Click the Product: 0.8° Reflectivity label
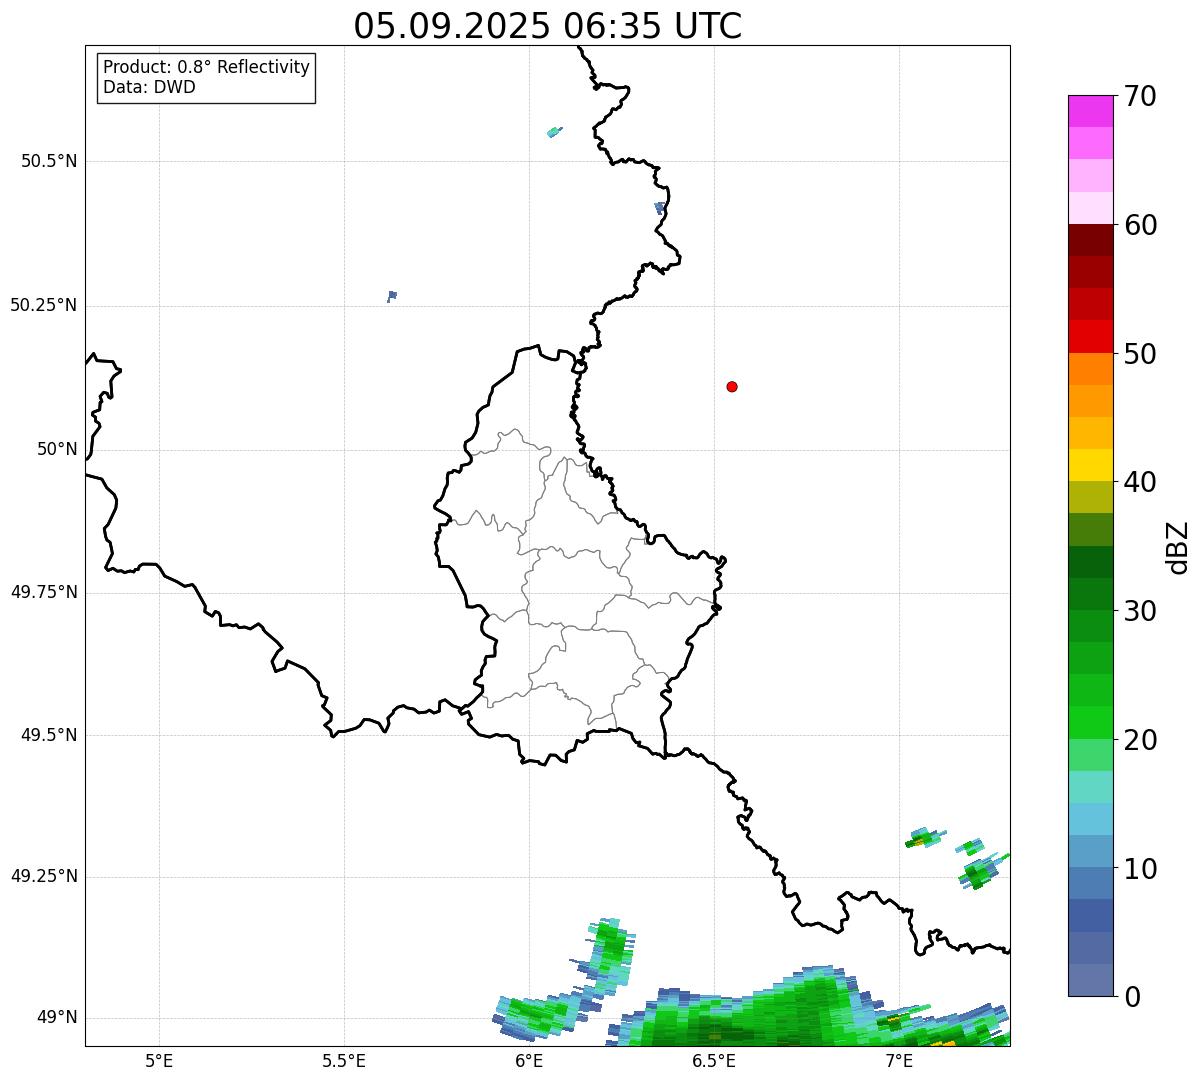1202x1081 pixels. coord(207,67)
